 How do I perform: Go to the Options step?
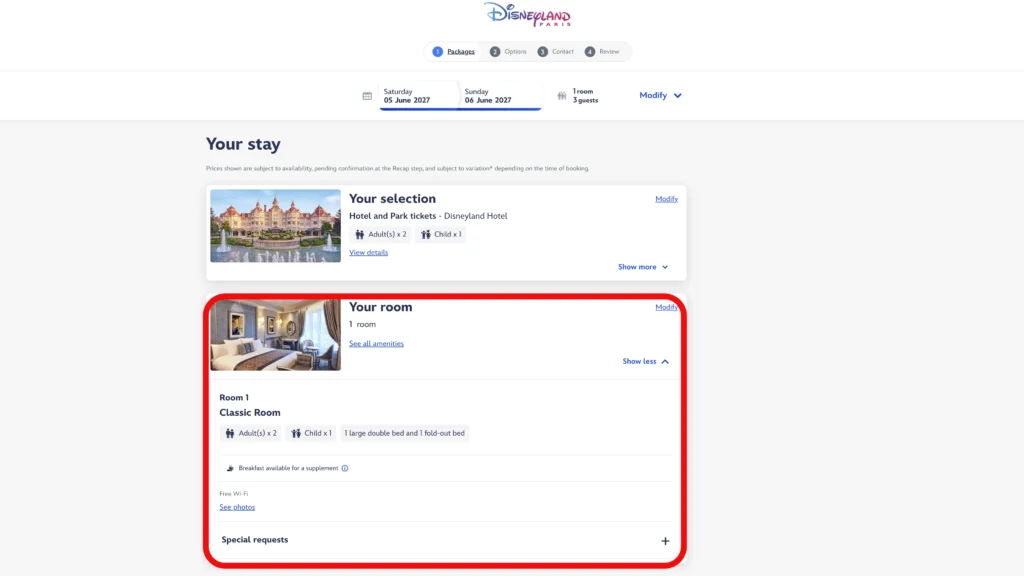click(508, 52)
